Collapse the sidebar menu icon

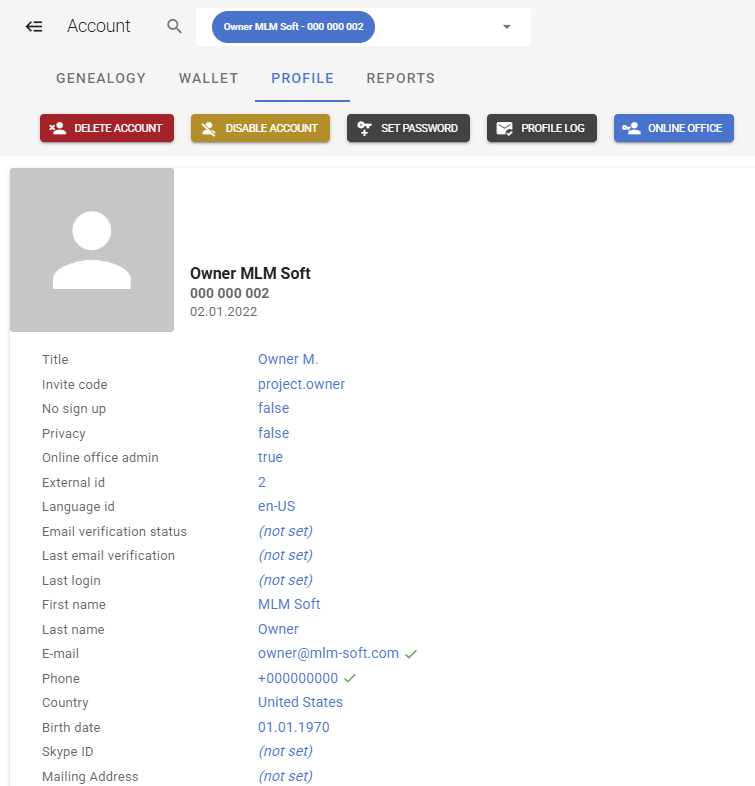tap(34, 27)
